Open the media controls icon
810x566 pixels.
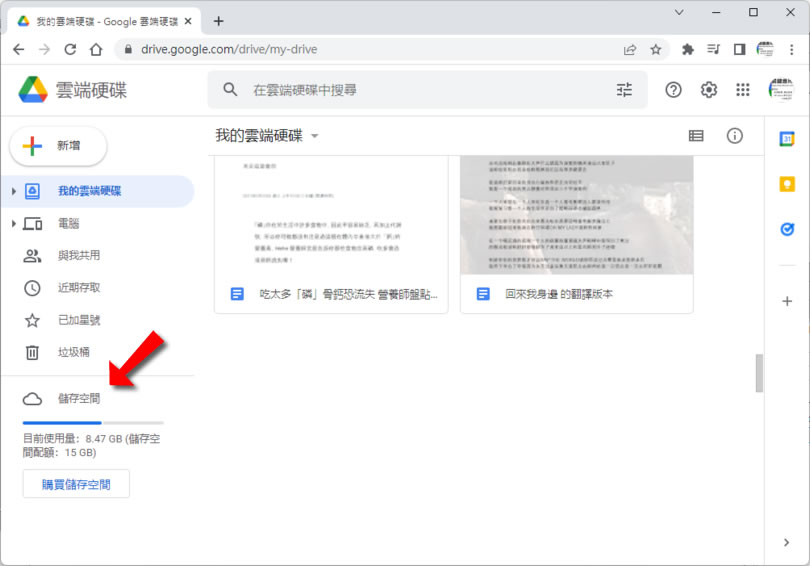(x=713, y=50)
